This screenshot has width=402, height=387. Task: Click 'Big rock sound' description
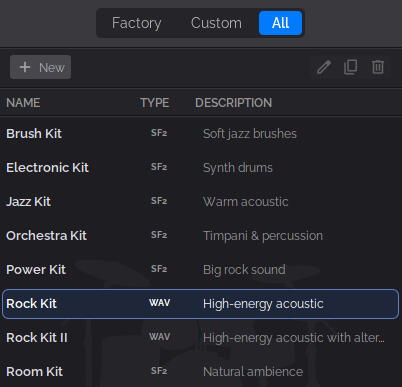click(244, 270)
